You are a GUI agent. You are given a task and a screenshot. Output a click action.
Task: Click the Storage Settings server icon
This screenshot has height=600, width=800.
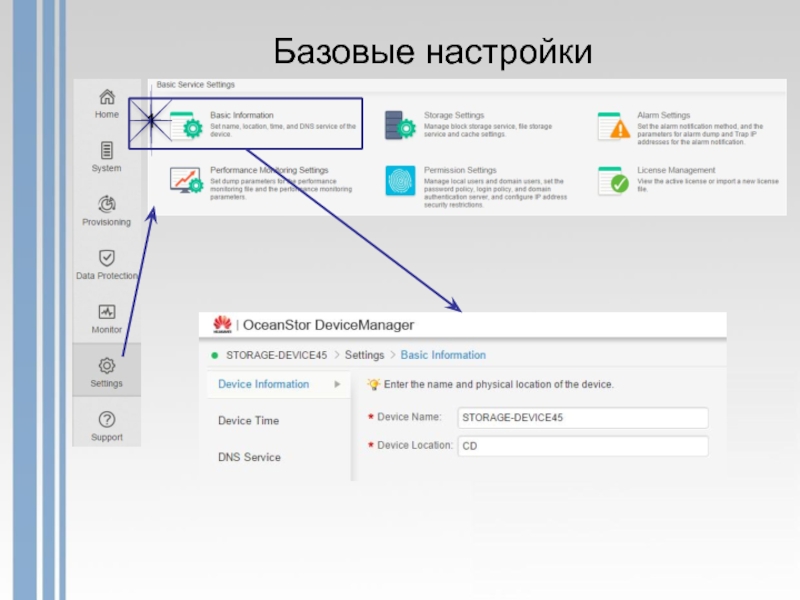click(400, 125)
